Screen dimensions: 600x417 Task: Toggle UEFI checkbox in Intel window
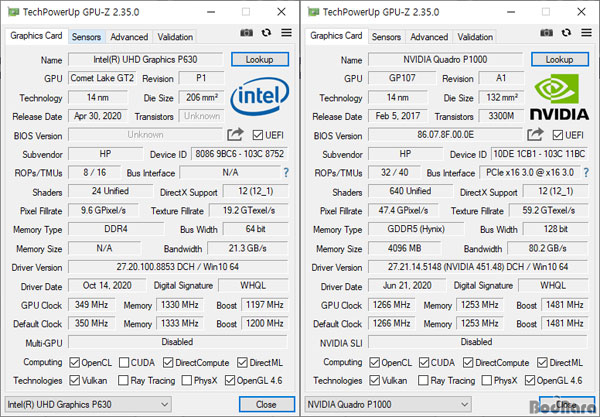click(x=258, y=135)
